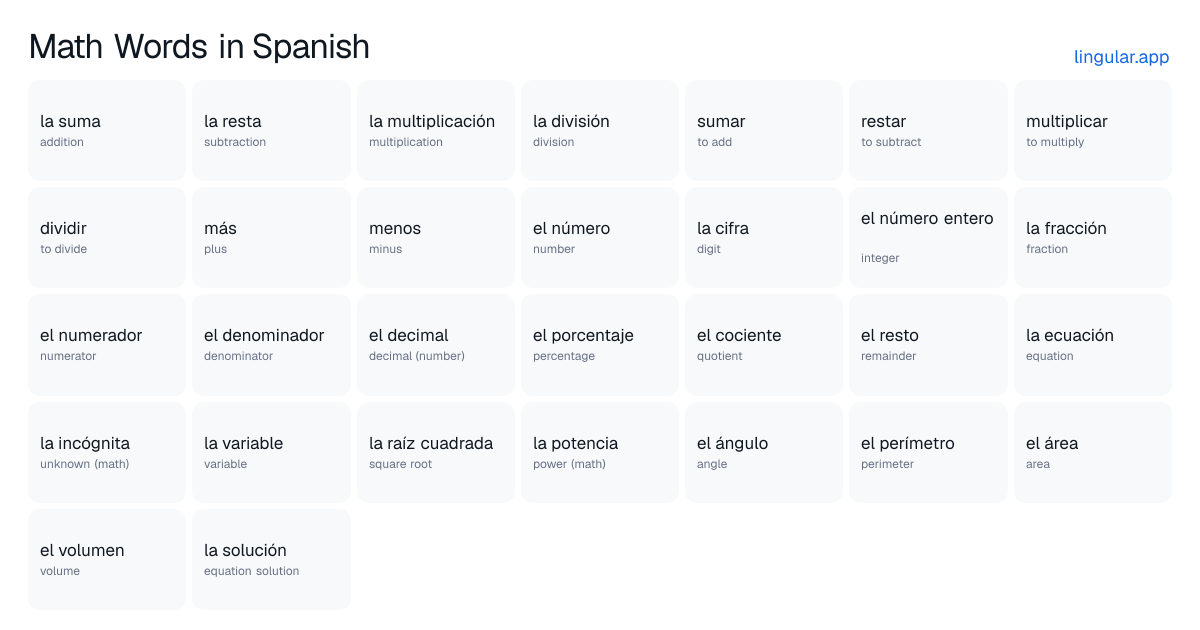This screenshot has width=1200, height=630.
Task: Select the 'sumar' to add card
Action: [x=764, y=130]
